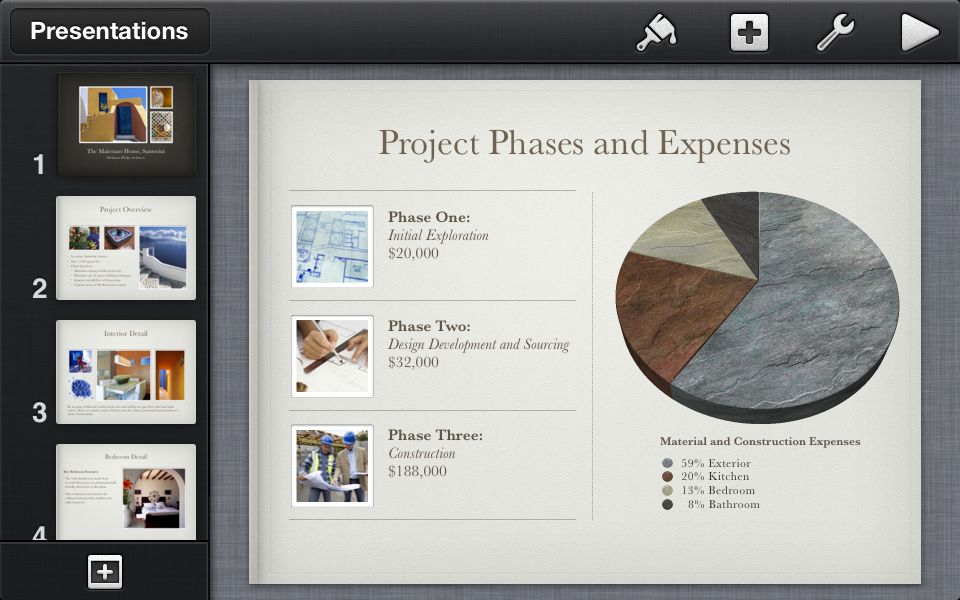Select the Bedroom Detail slide thumbnail

pos(125,492)
